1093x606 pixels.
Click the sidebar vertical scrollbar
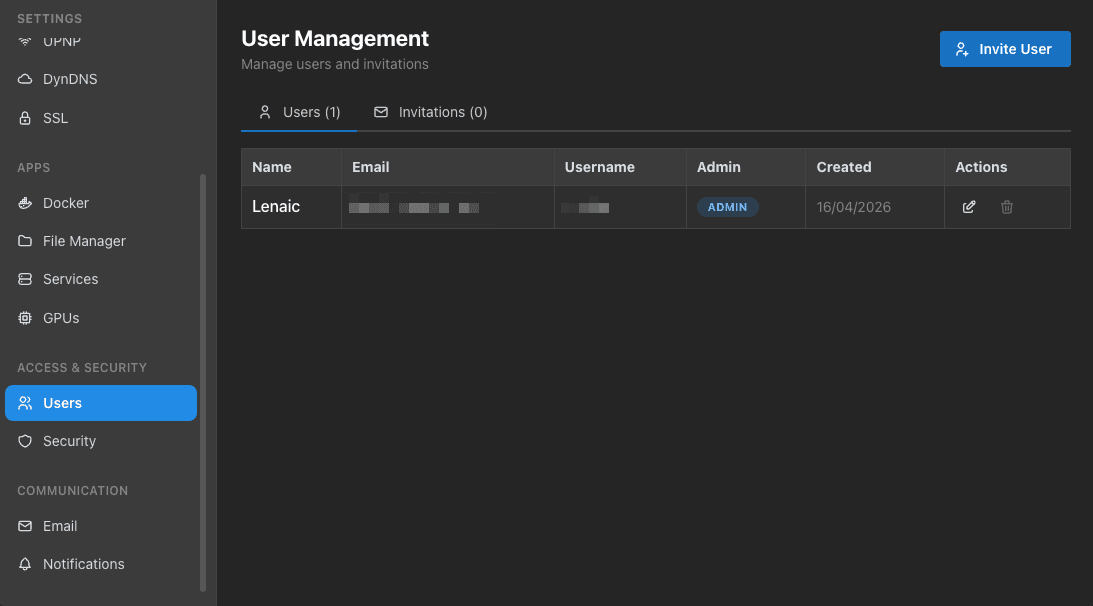pyautogui.click(x=203, y=382)
